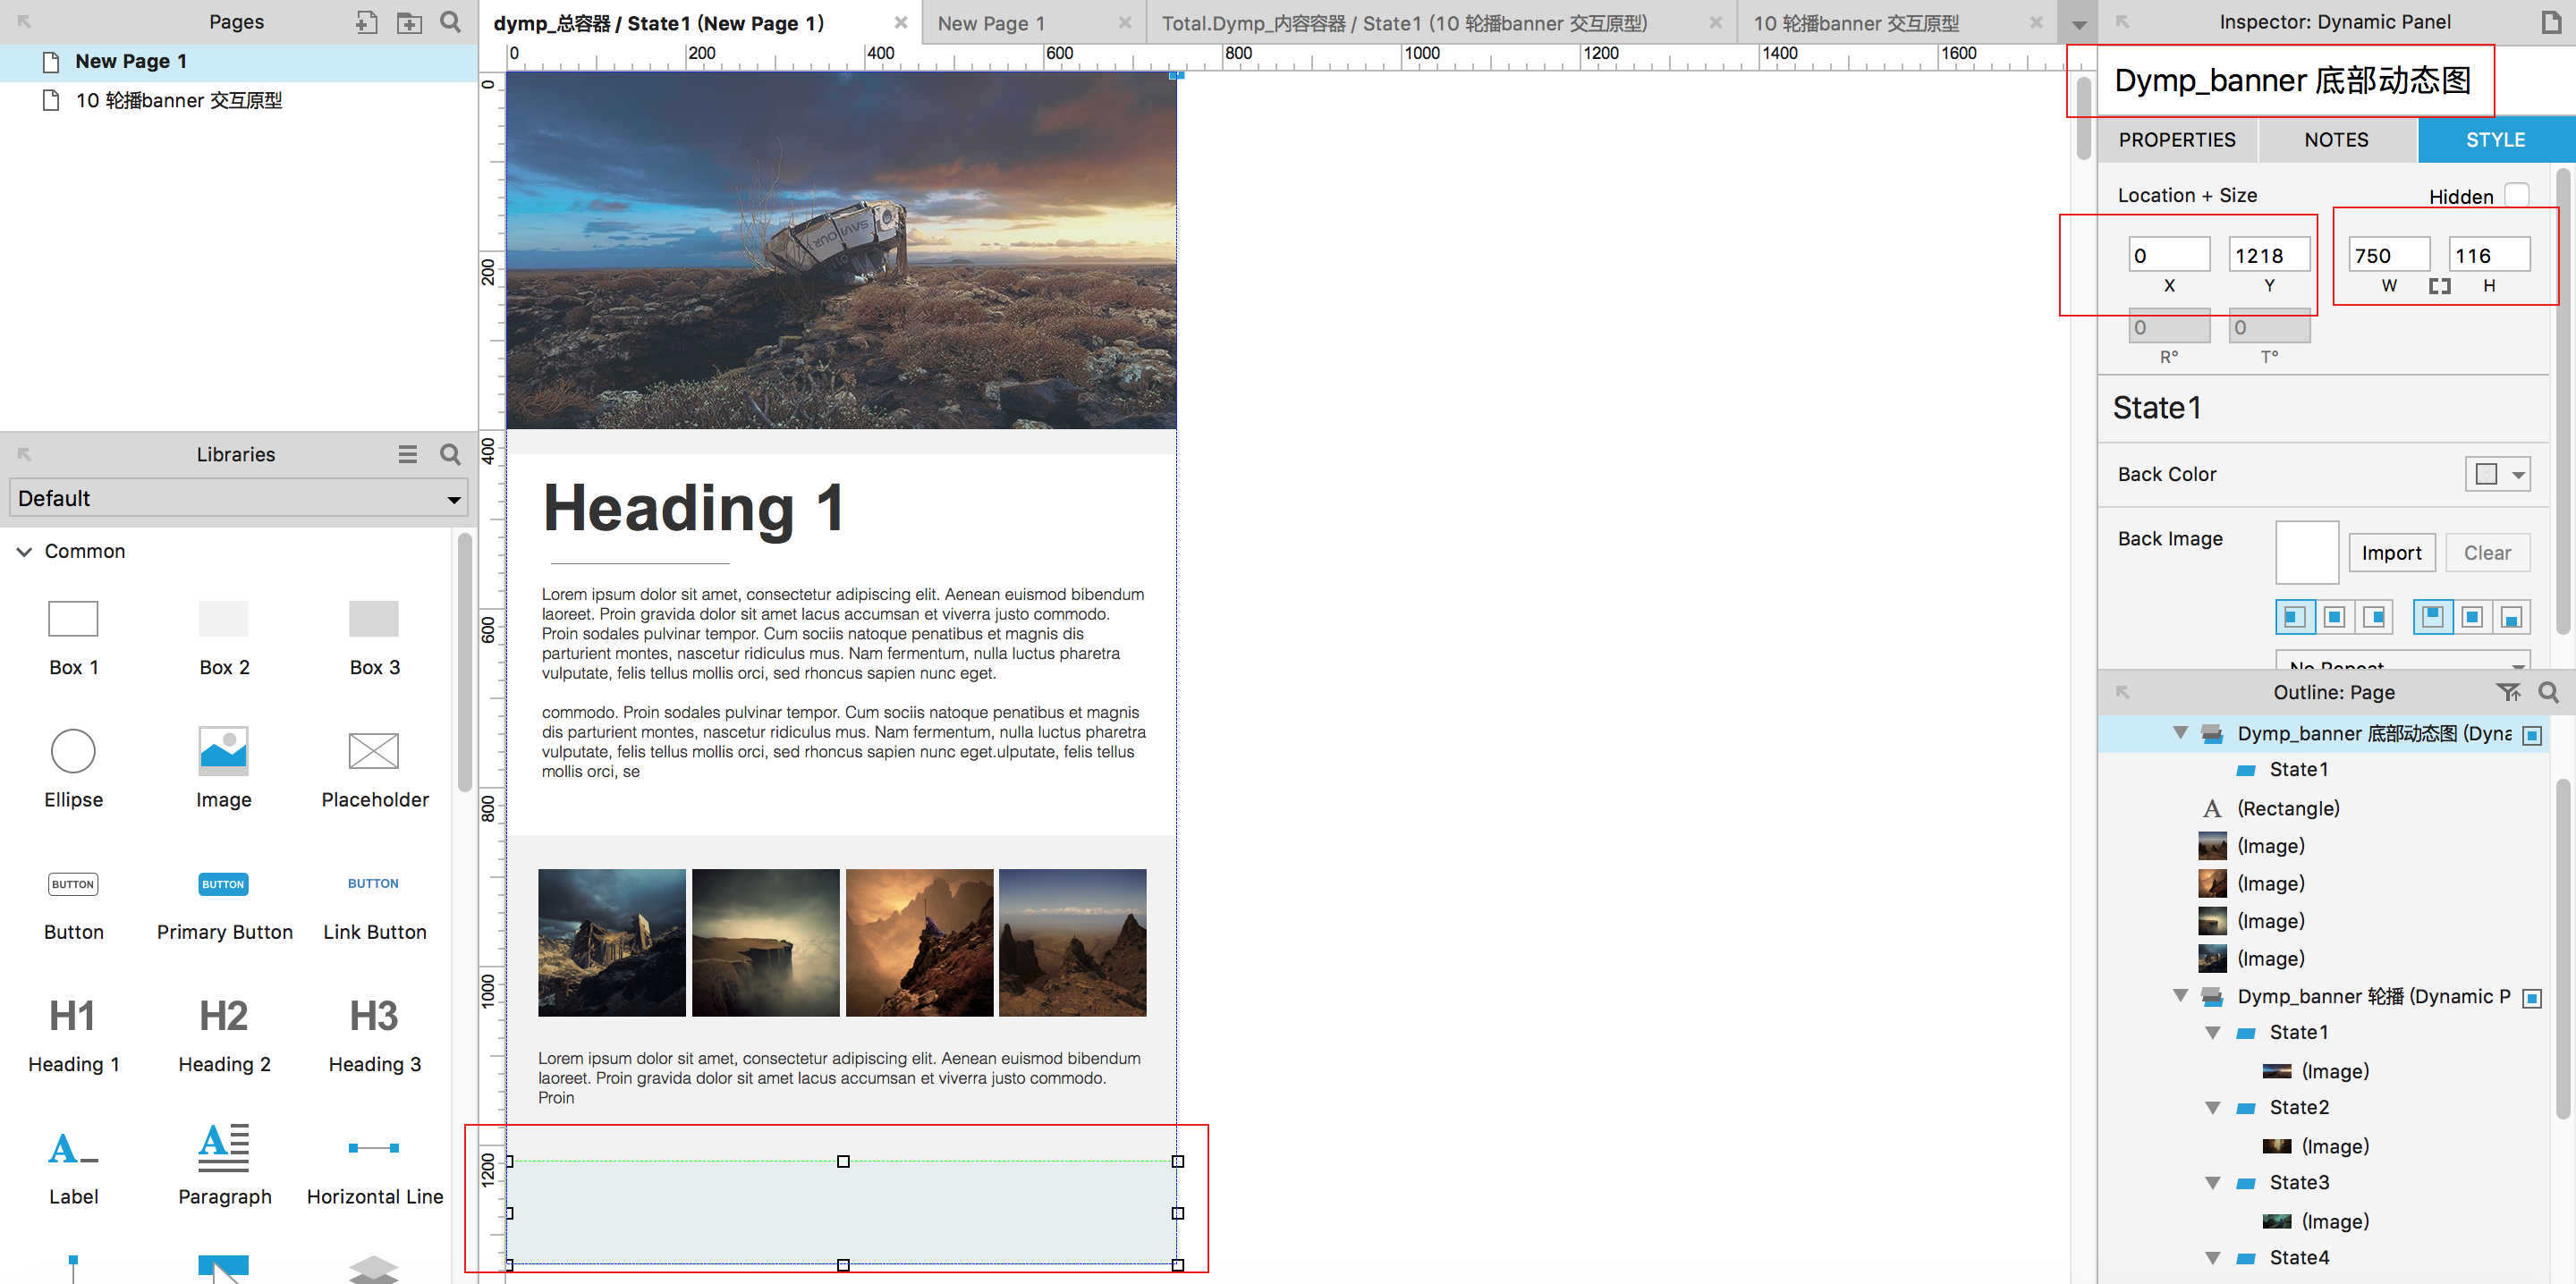Click the Outline search icon
This screenshot has width=2576, height=1284.
click(2548, 692)
